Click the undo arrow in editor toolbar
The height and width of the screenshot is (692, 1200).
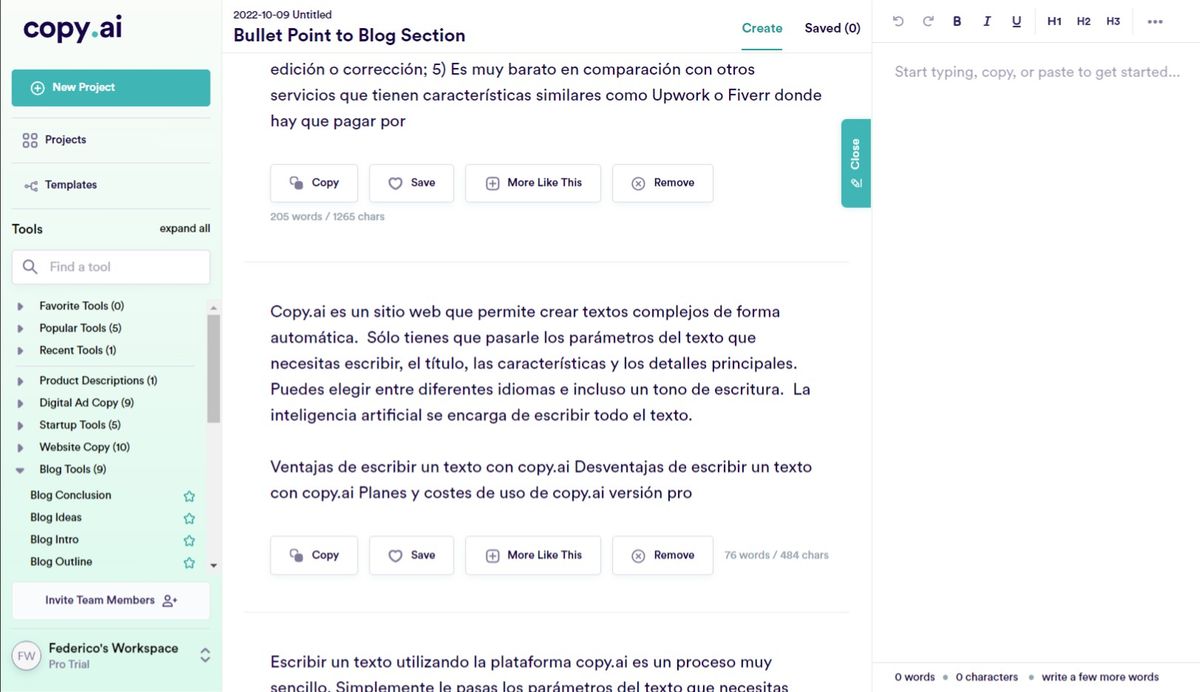tap(898, 21)
